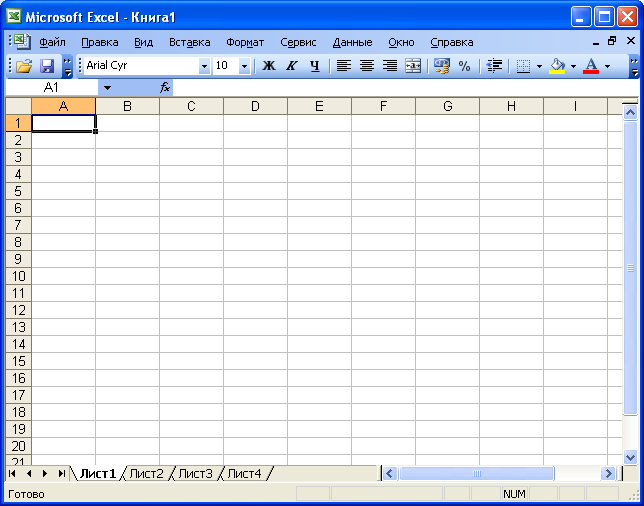Open the Сервис menu
Image resolution: width=644 pixels, height=506 pixels.
click(x=299, y=42)
